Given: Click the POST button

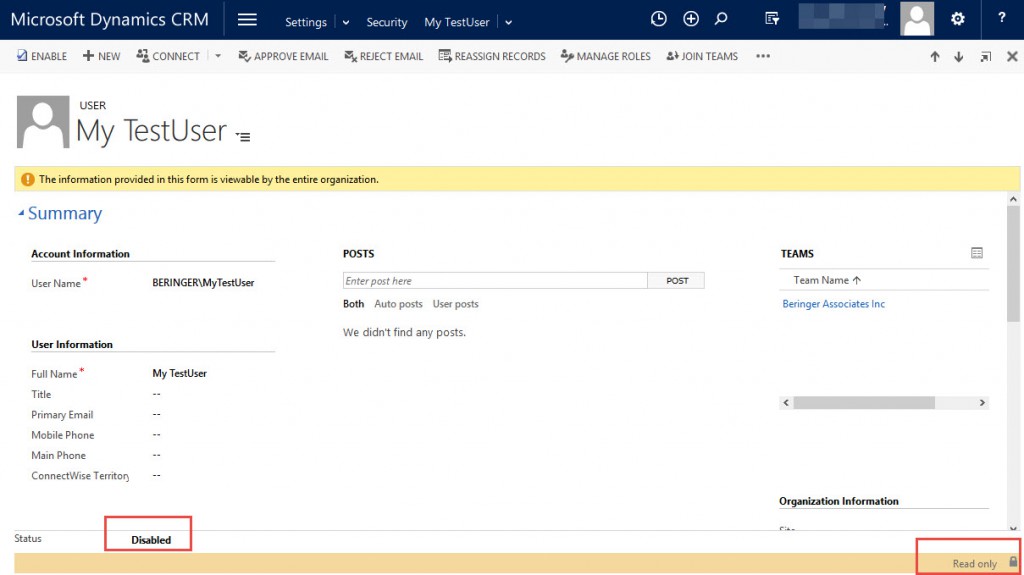Looking at the screenshot, I should click(x=677, y=281).
